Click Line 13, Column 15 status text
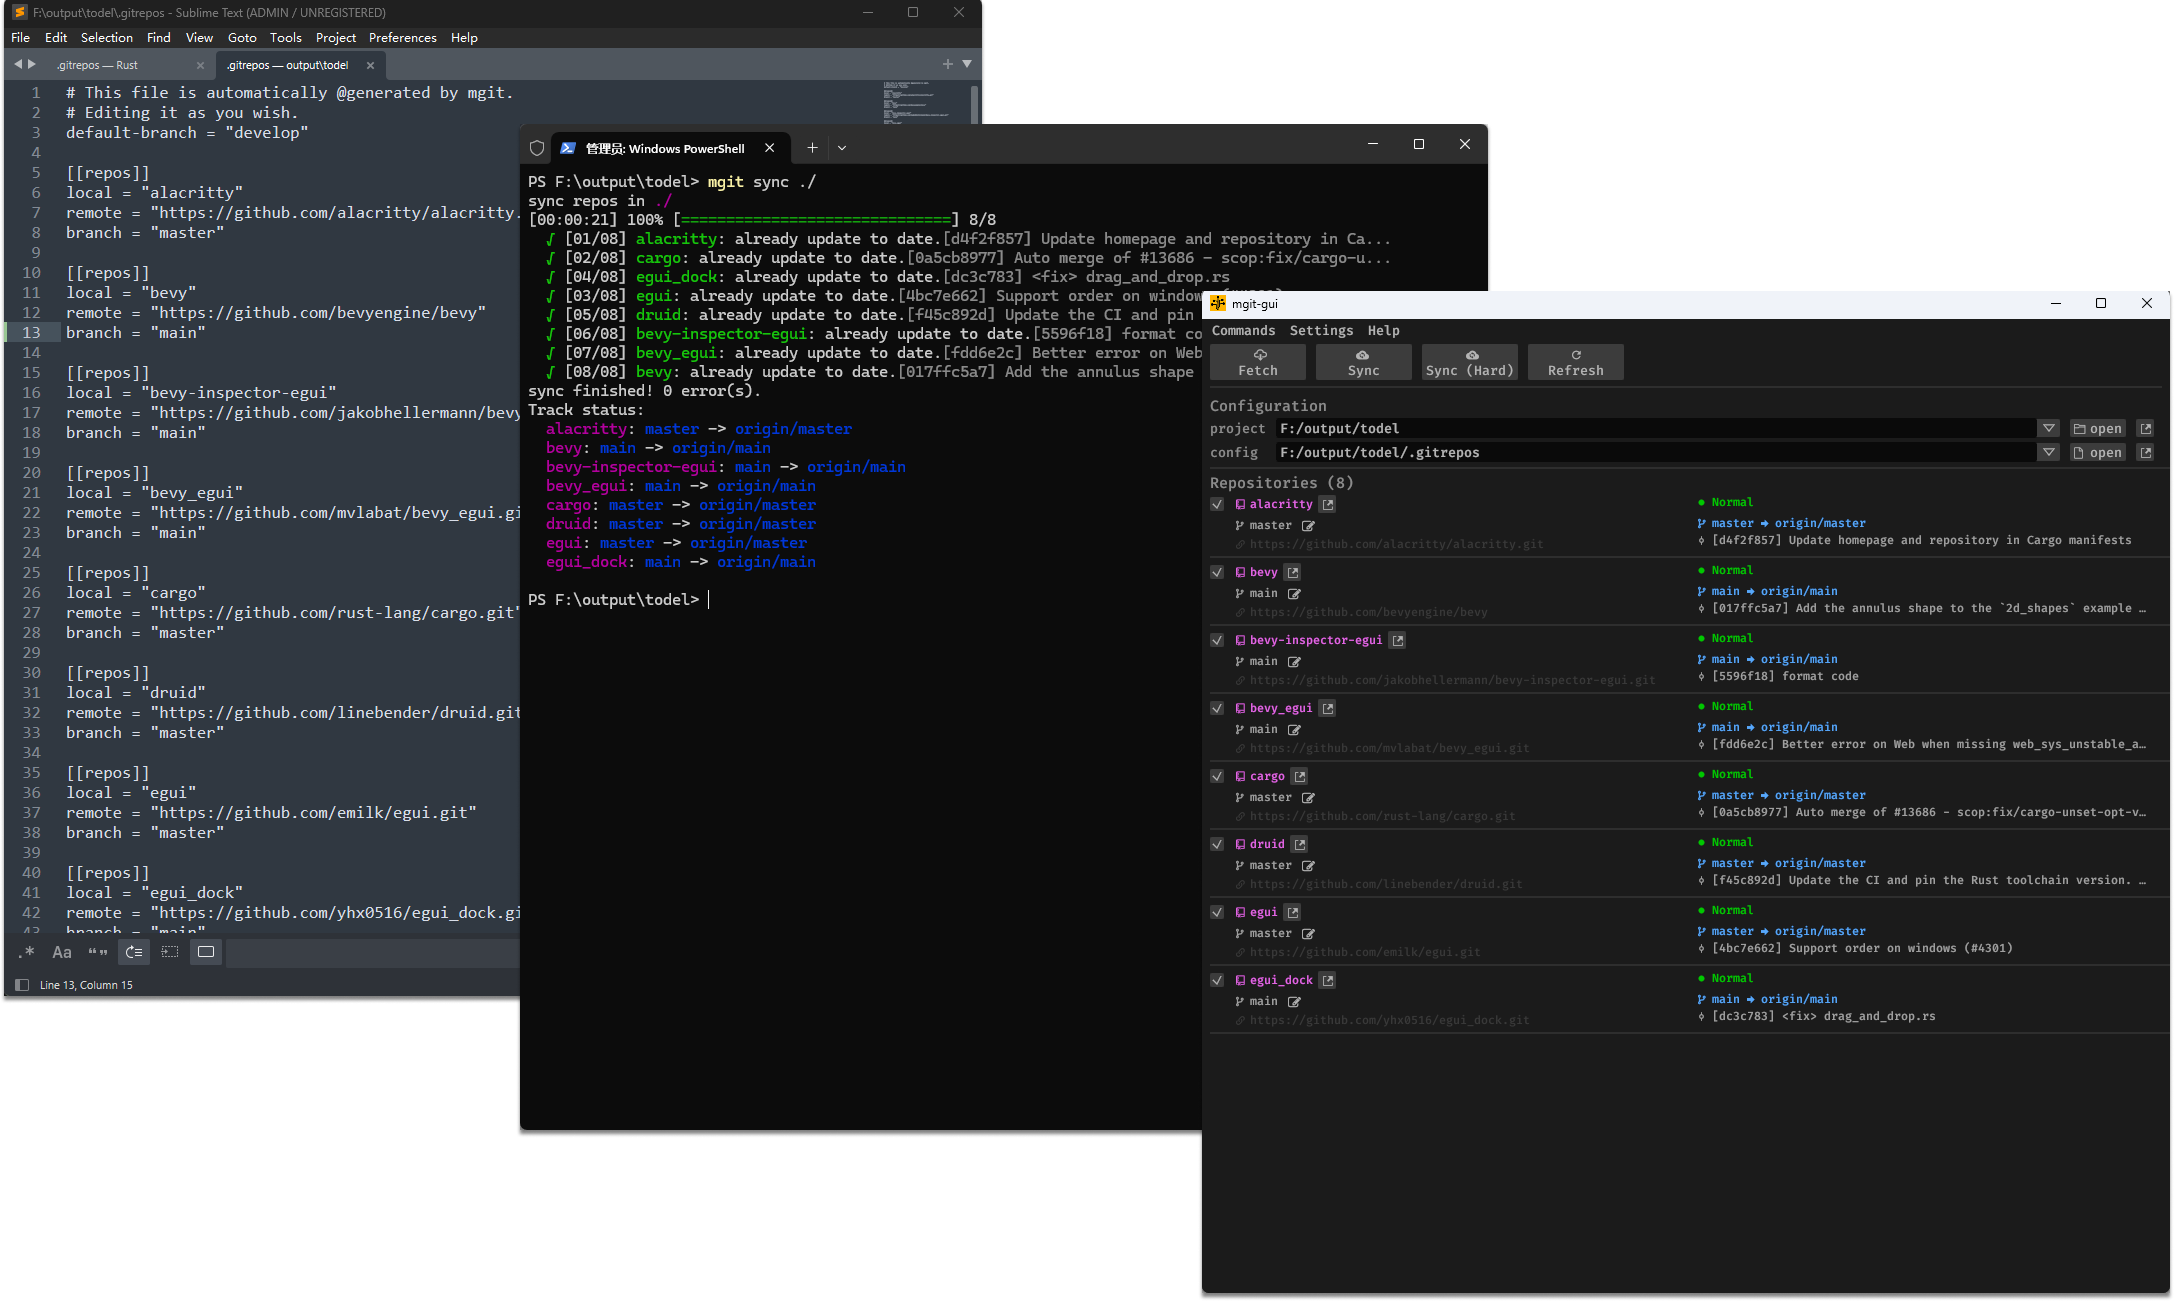 pos(86,986)
